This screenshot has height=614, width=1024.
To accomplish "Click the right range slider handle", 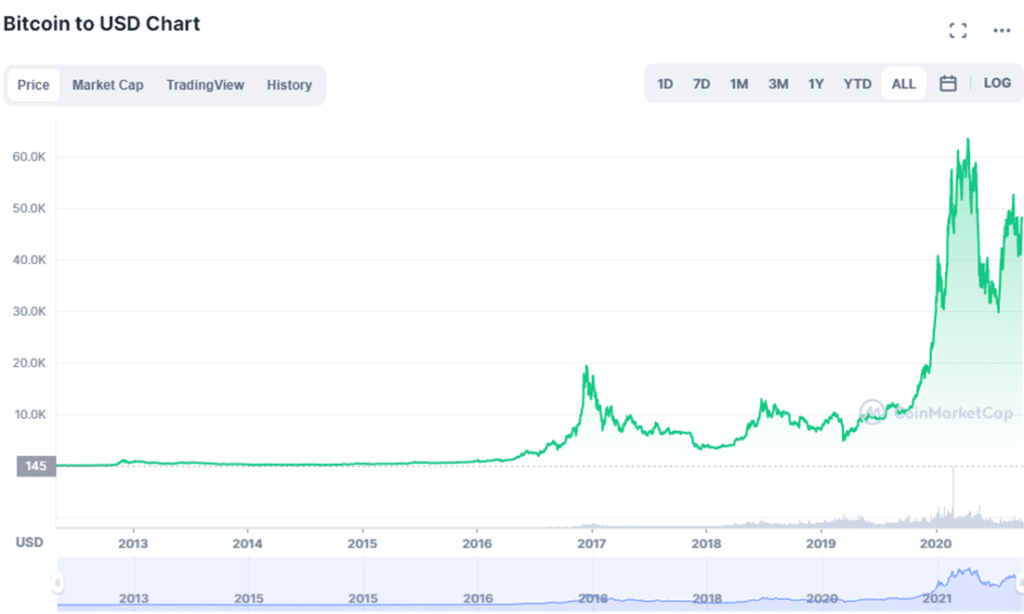I will (1018, 582).
